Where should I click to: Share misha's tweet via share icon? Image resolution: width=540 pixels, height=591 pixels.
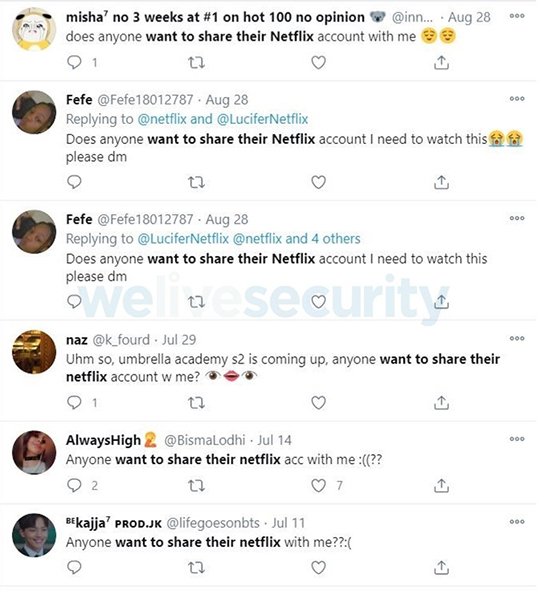pyautogui.click(x=441, y=62)
